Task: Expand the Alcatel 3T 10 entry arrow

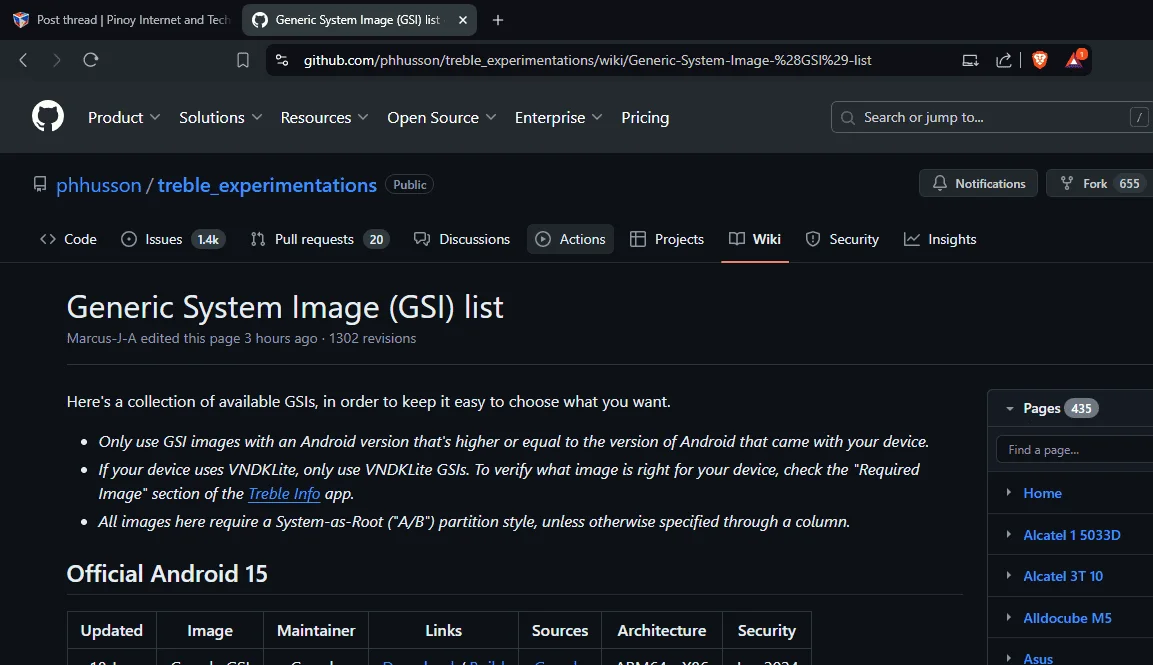Action: tap(1009, 575)
